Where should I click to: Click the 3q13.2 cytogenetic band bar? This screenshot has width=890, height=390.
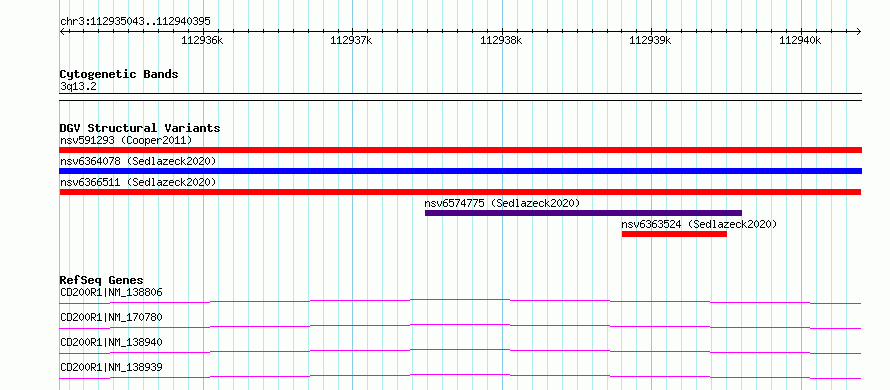pos(460,97)
